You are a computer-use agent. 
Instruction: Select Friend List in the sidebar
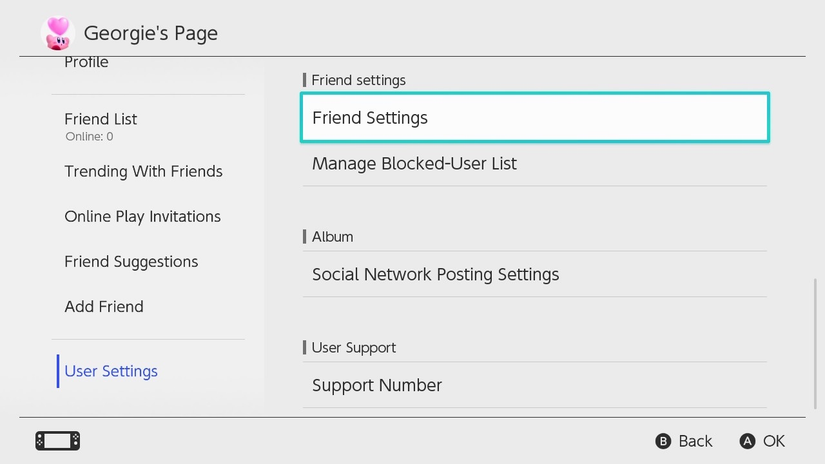click(x=100, y=119)
